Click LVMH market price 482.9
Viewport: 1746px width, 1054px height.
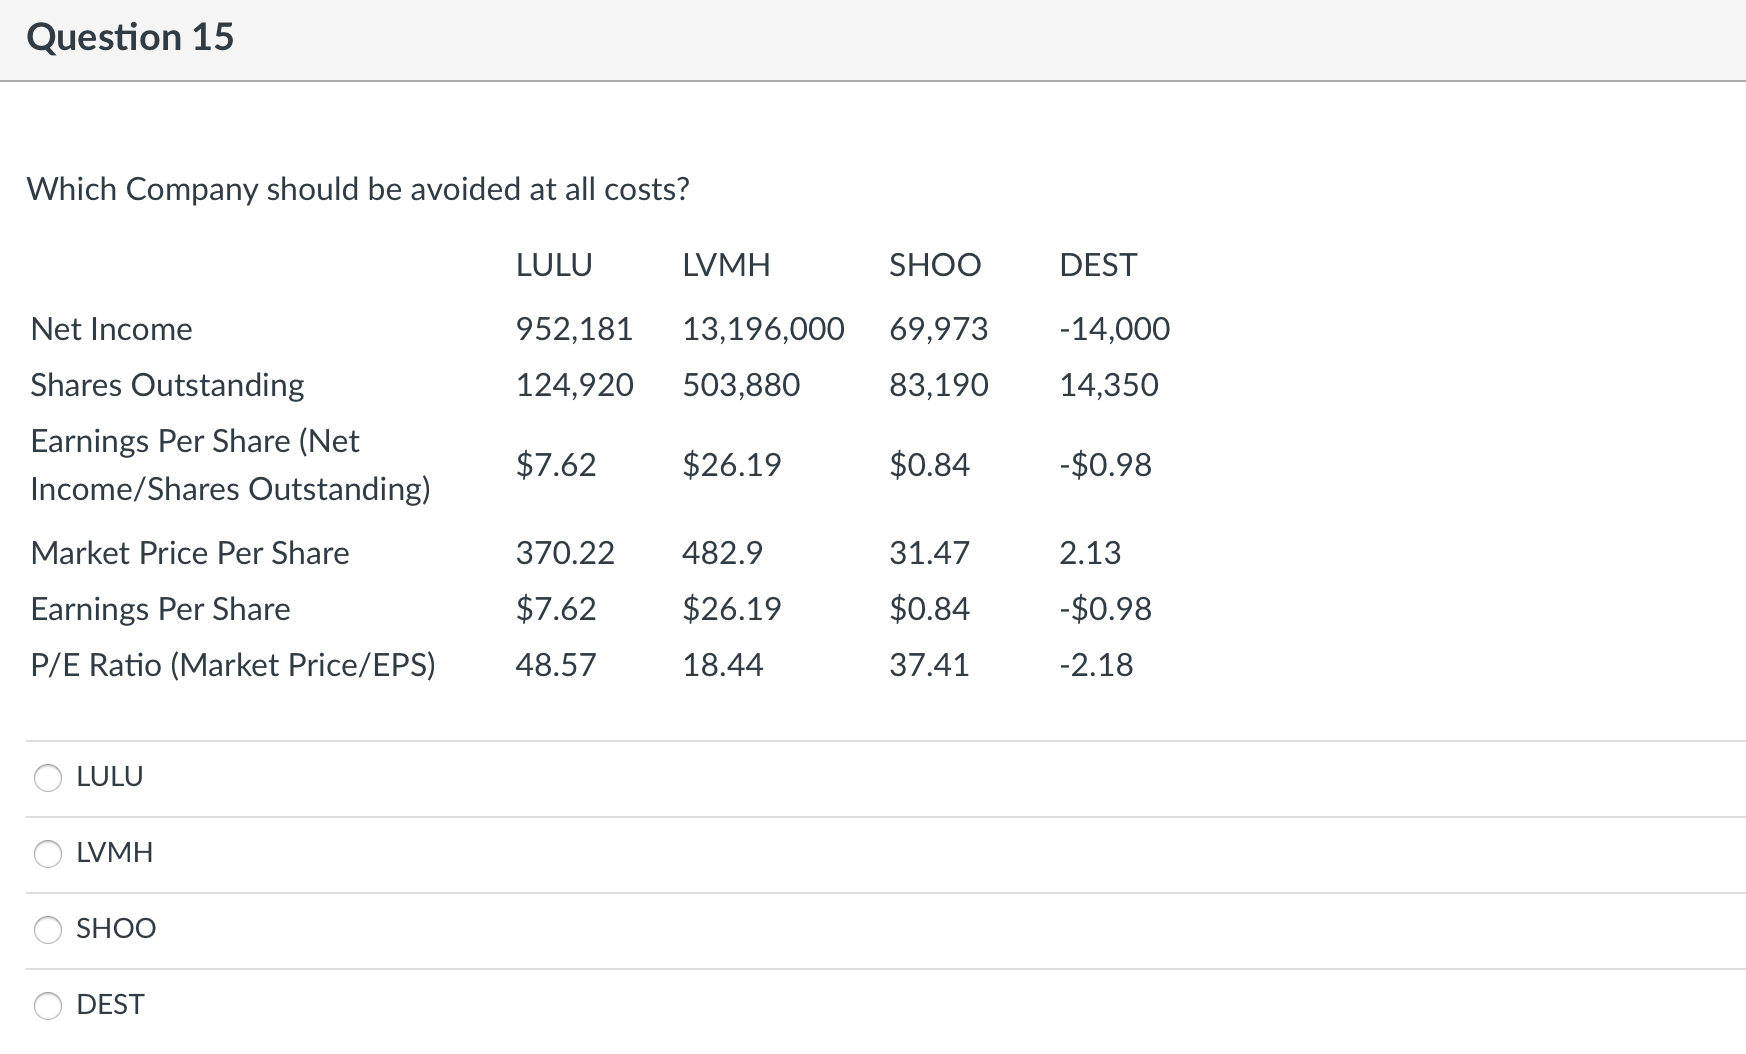[722, 553]
